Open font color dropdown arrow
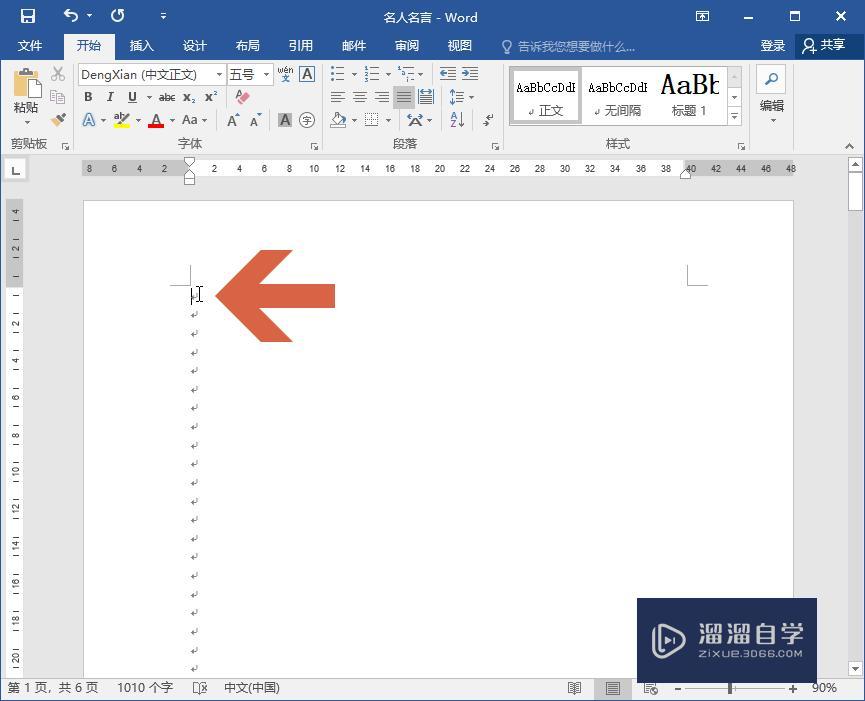The image size is (865, 701). tap(172, 120)
